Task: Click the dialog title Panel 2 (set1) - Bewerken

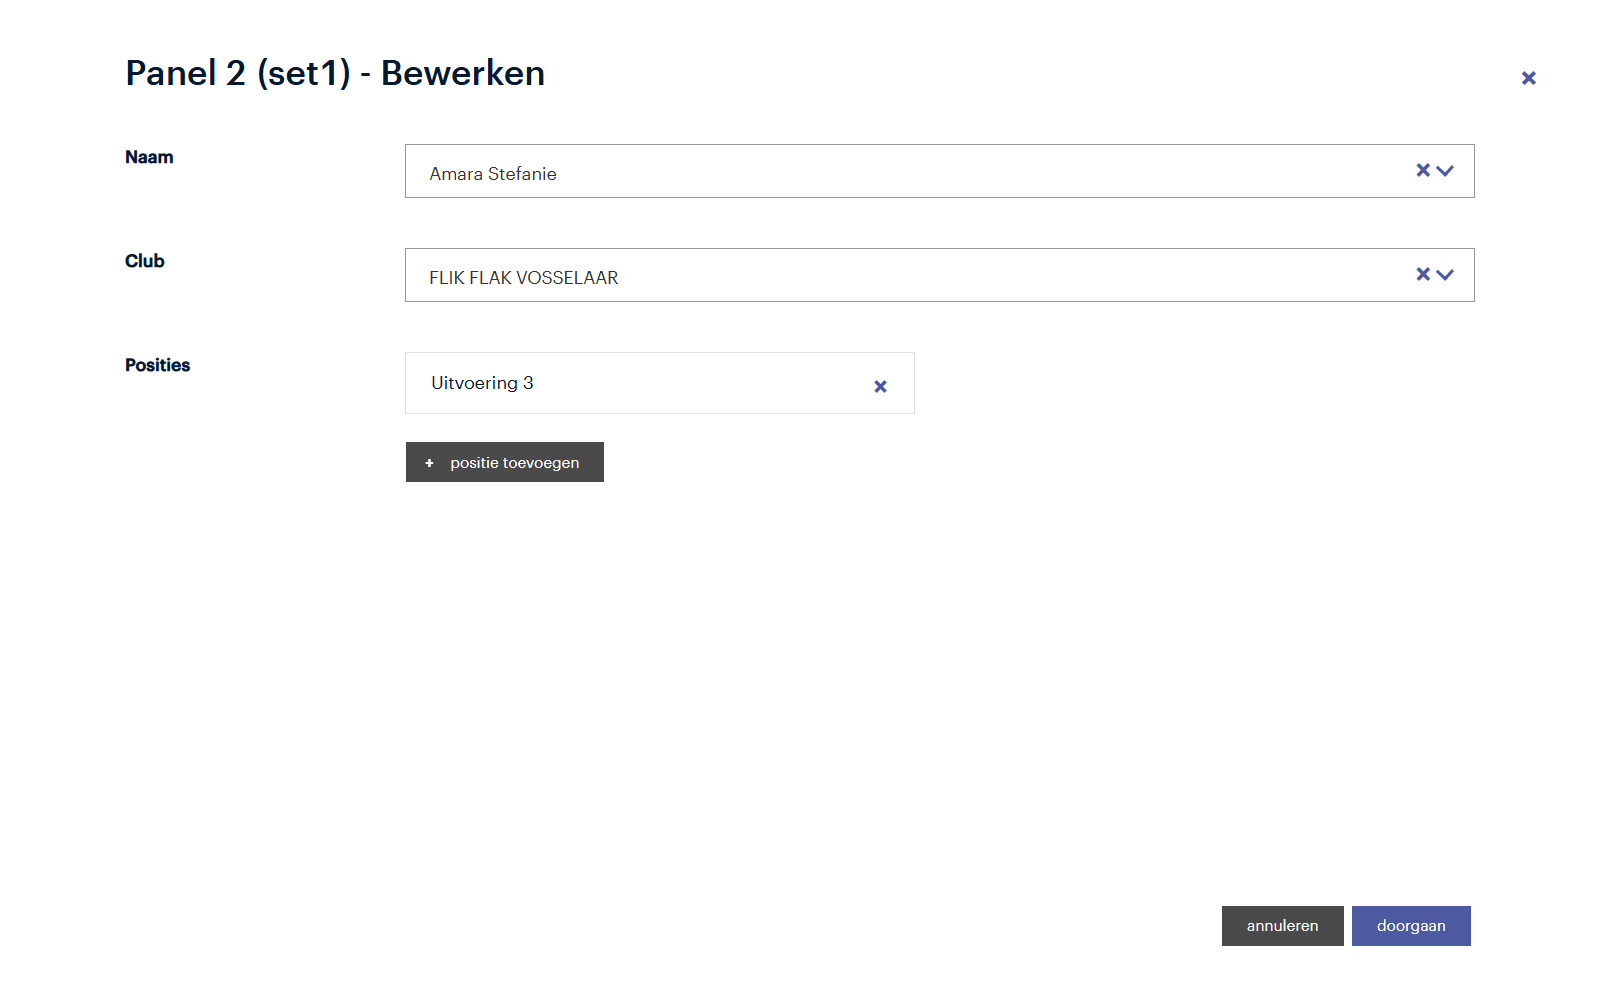Action: click(335, 73)
